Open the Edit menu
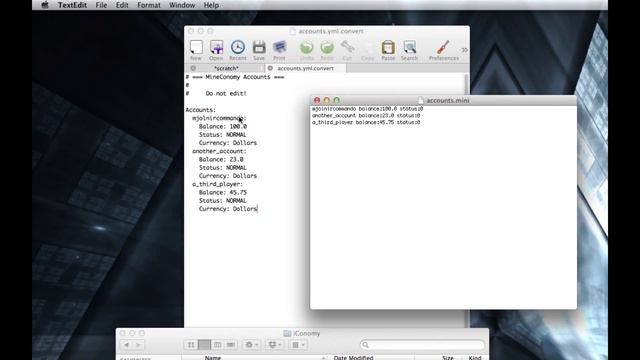640x360 pixels. 122,5
